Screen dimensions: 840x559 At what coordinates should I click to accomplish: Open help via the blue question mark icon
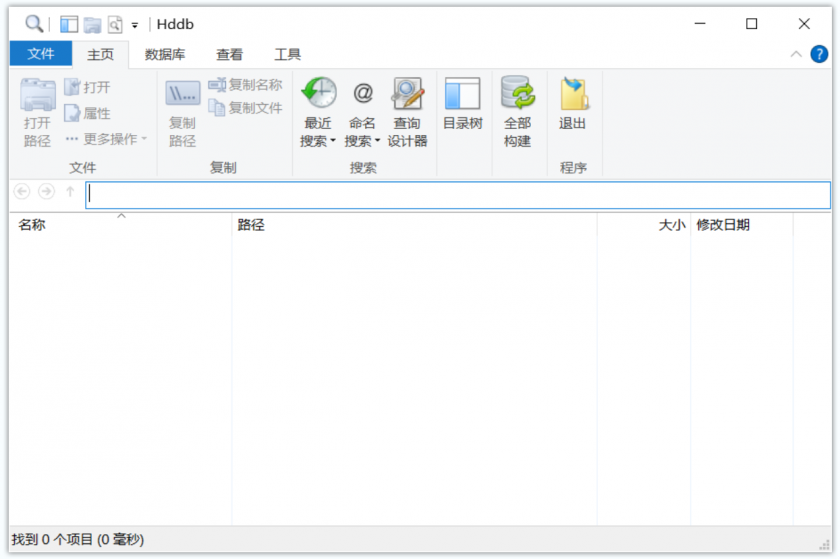tap(819, 54)
